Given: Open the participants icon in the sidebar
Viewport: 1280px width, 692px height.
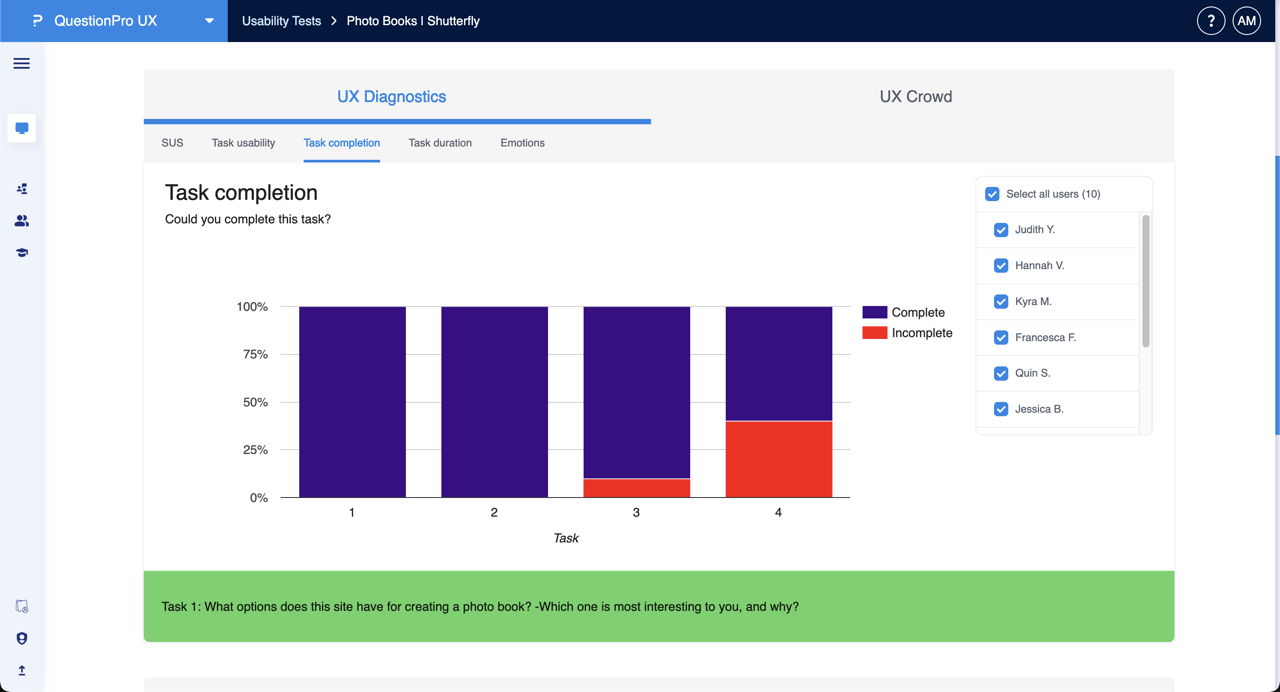Looking at the screenshot, I should coord(21,220).
